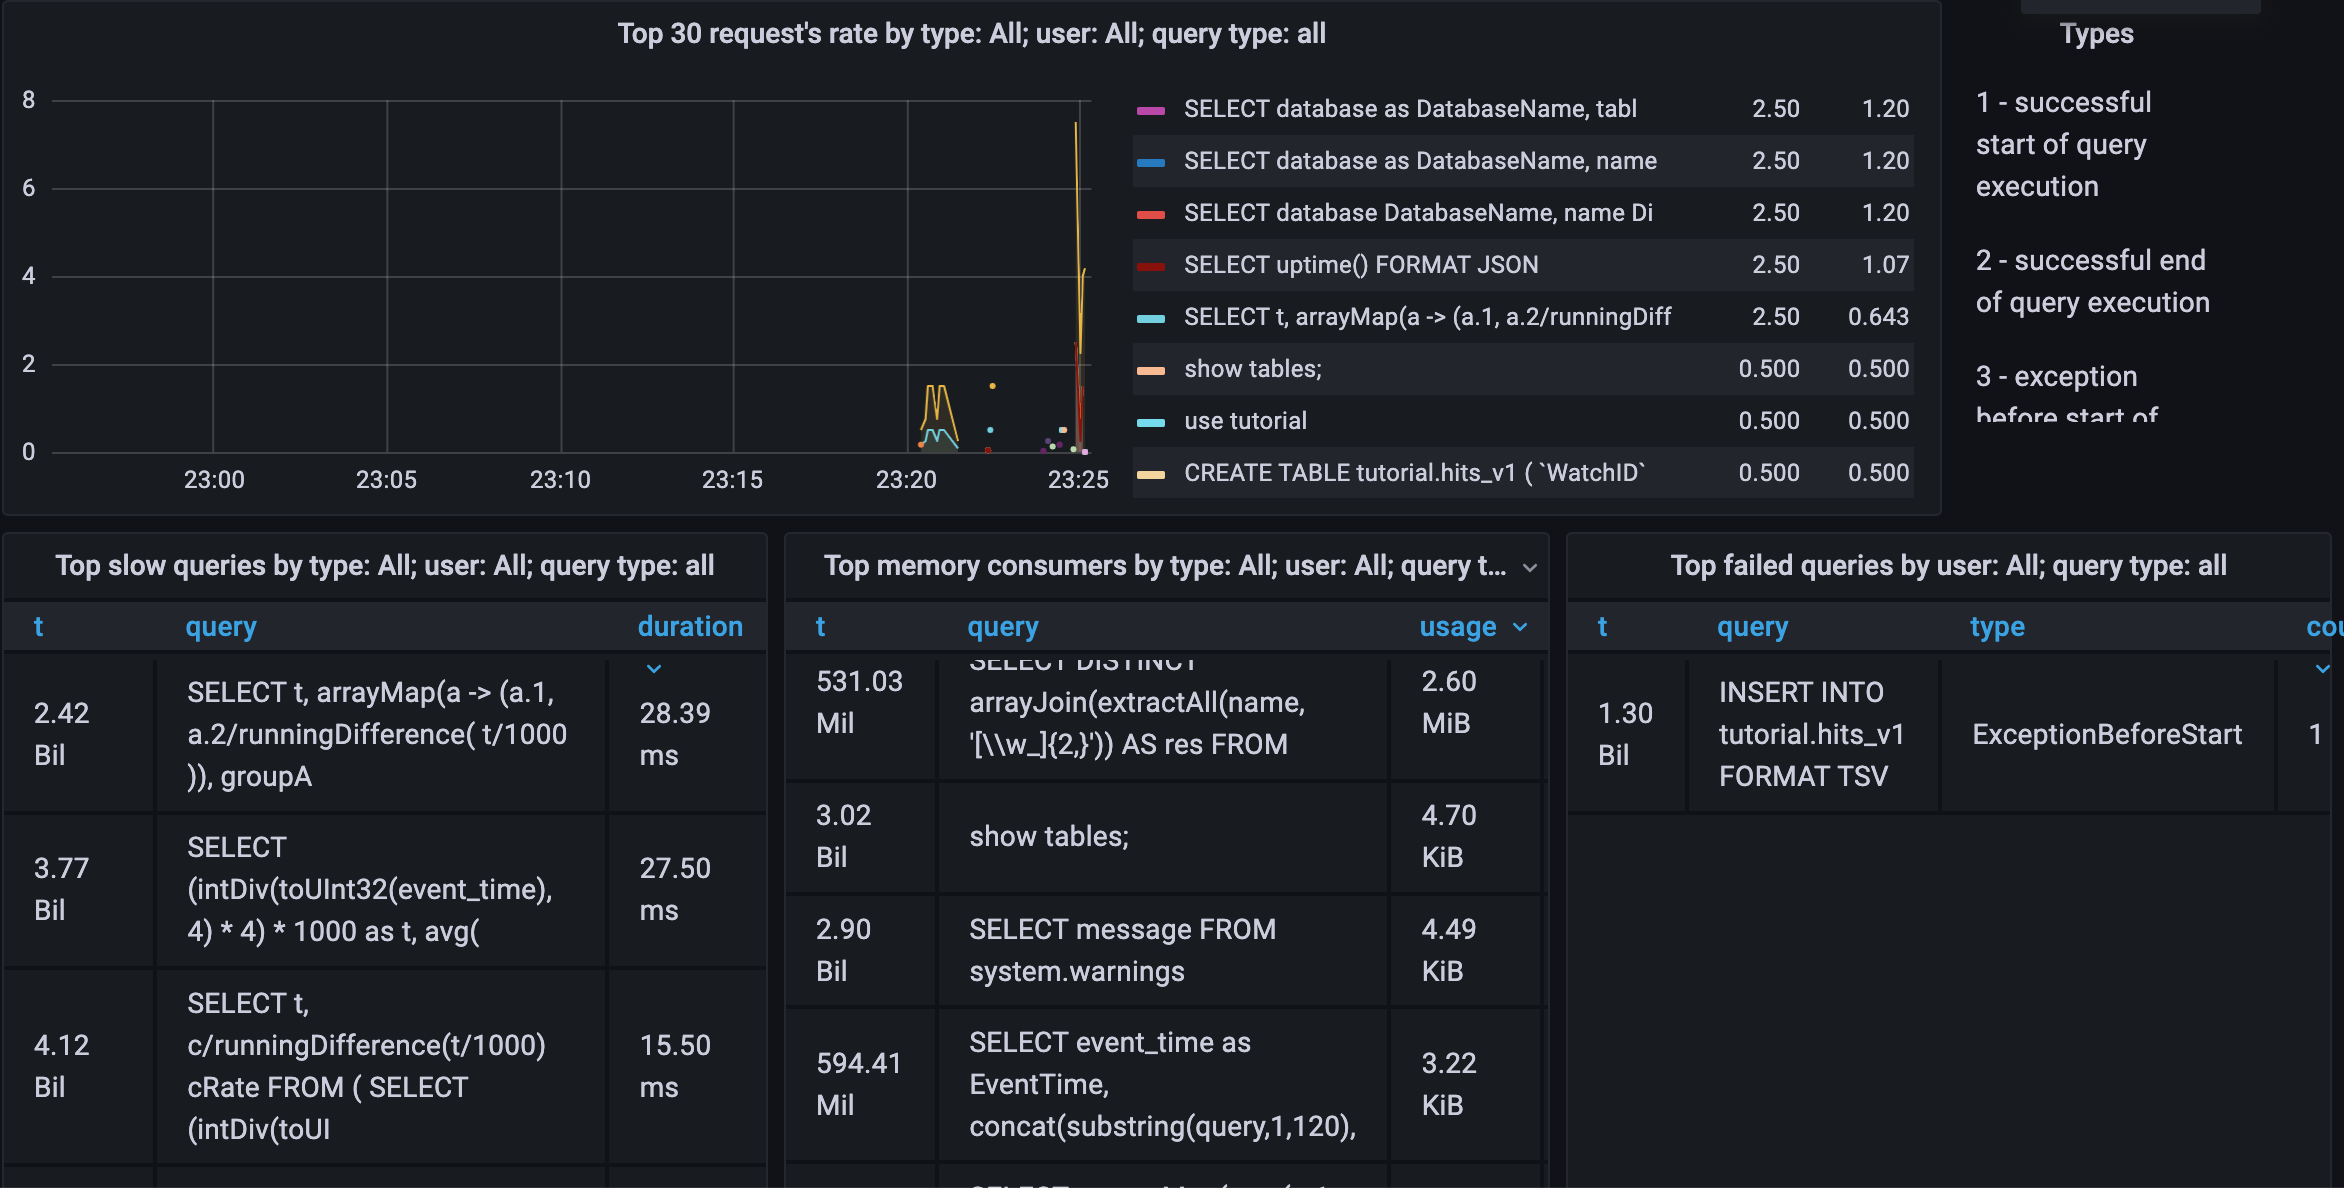2344x1188 pixels.
Task: Click the teal swatch for the 'SELECT t, arrayMap' series
Action: point(1151,318)
